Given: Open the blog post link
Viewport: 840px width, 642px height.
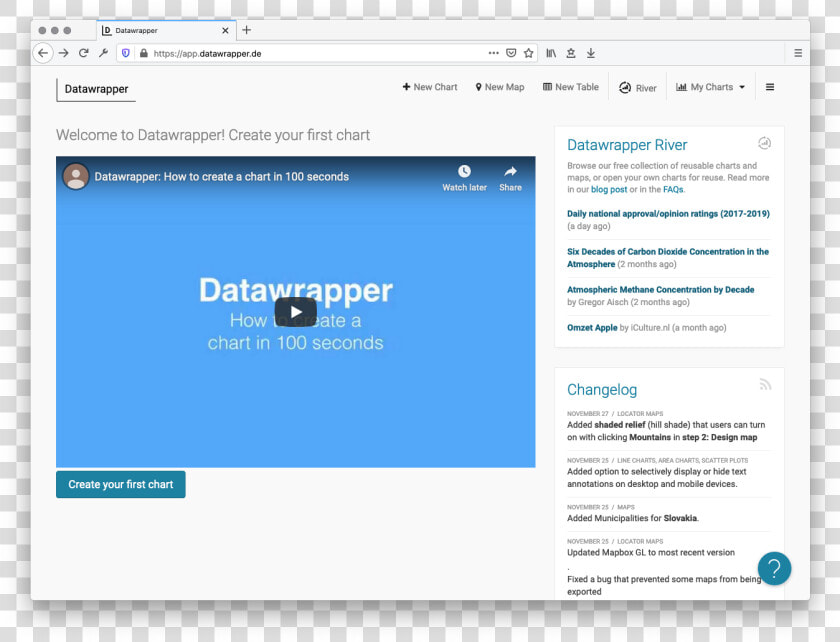Looking at the screenshot, I should 609,189.
